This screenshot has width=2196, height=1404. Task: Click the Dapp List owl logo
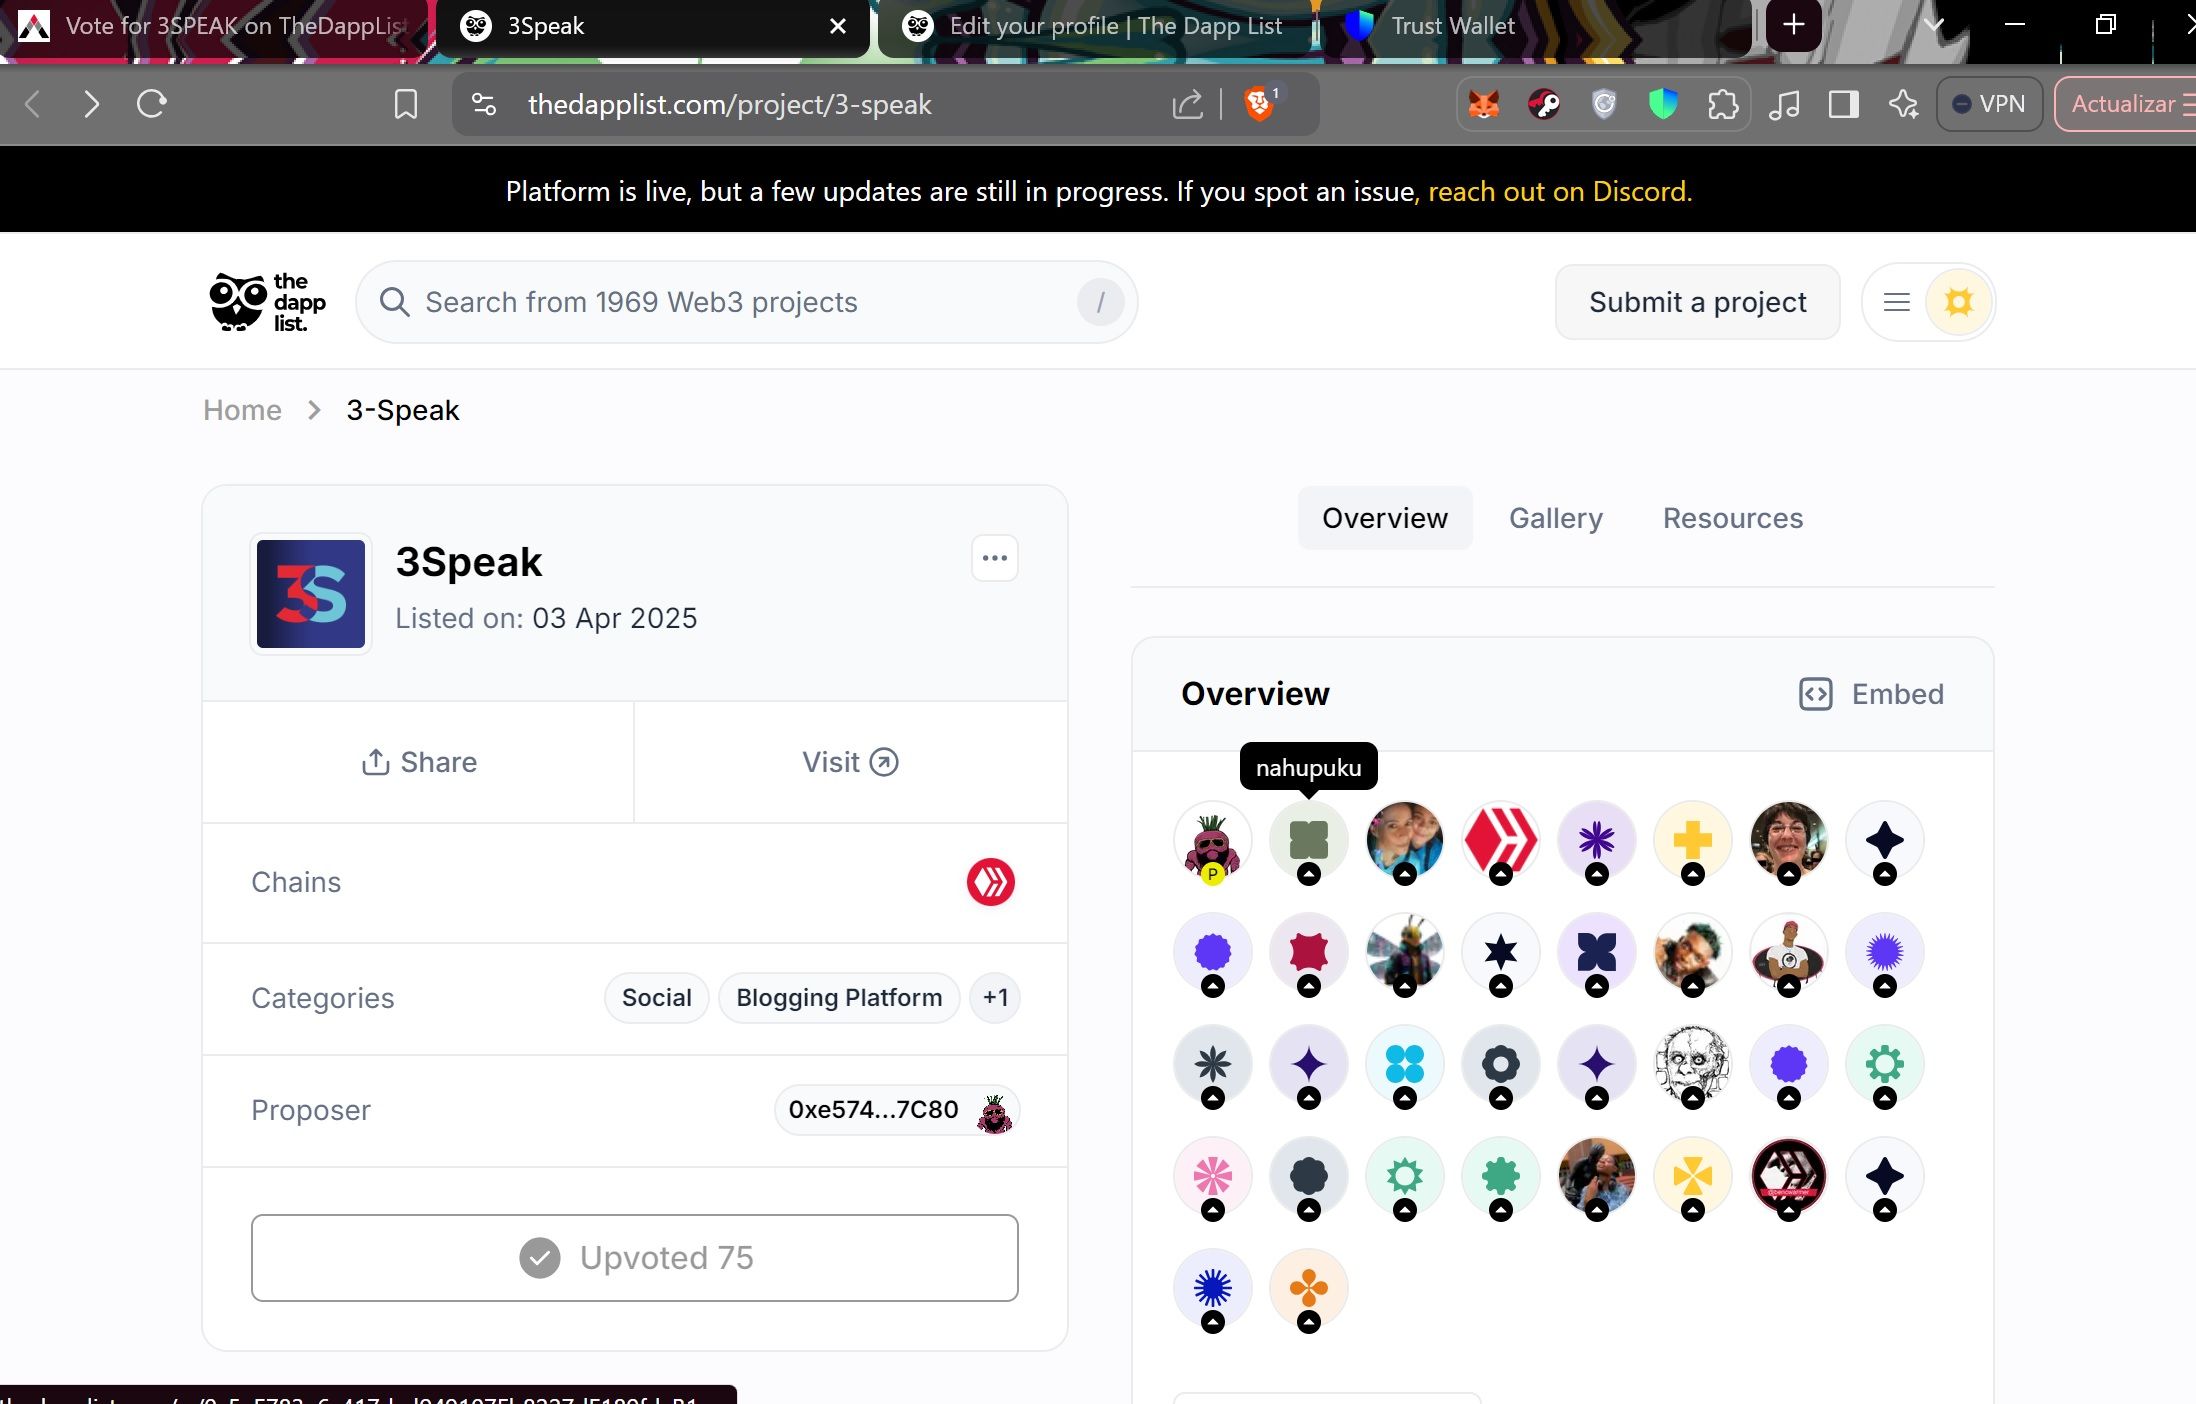coord(267,302)
